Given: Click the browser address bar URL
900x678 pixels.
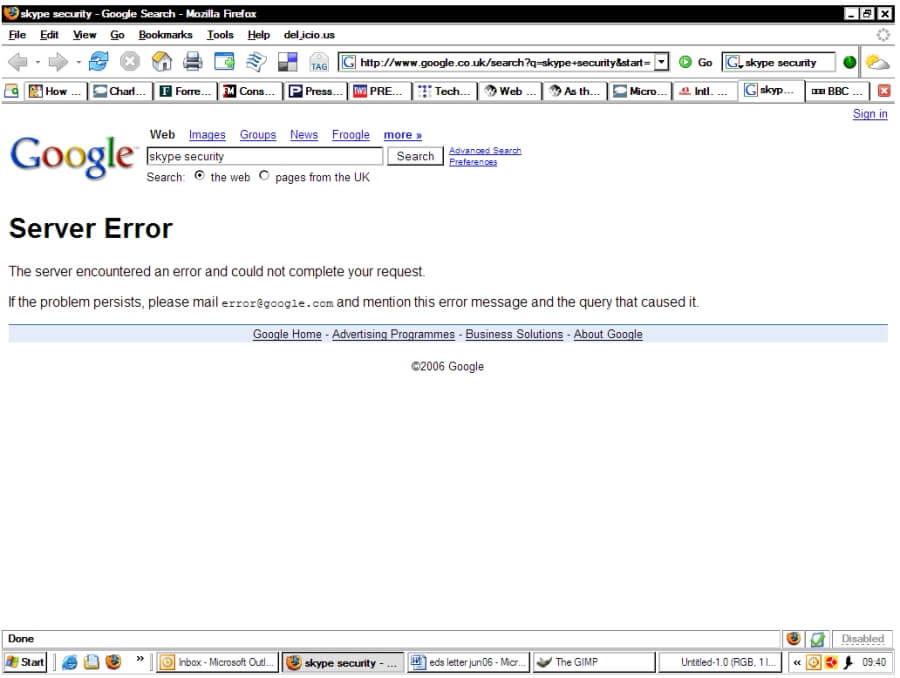Looking at the screenshot, I should point(505,62).
